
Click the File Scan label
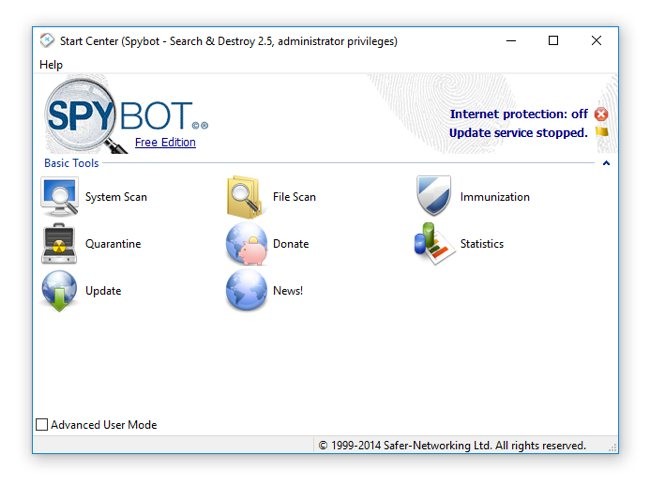(294, 197)
